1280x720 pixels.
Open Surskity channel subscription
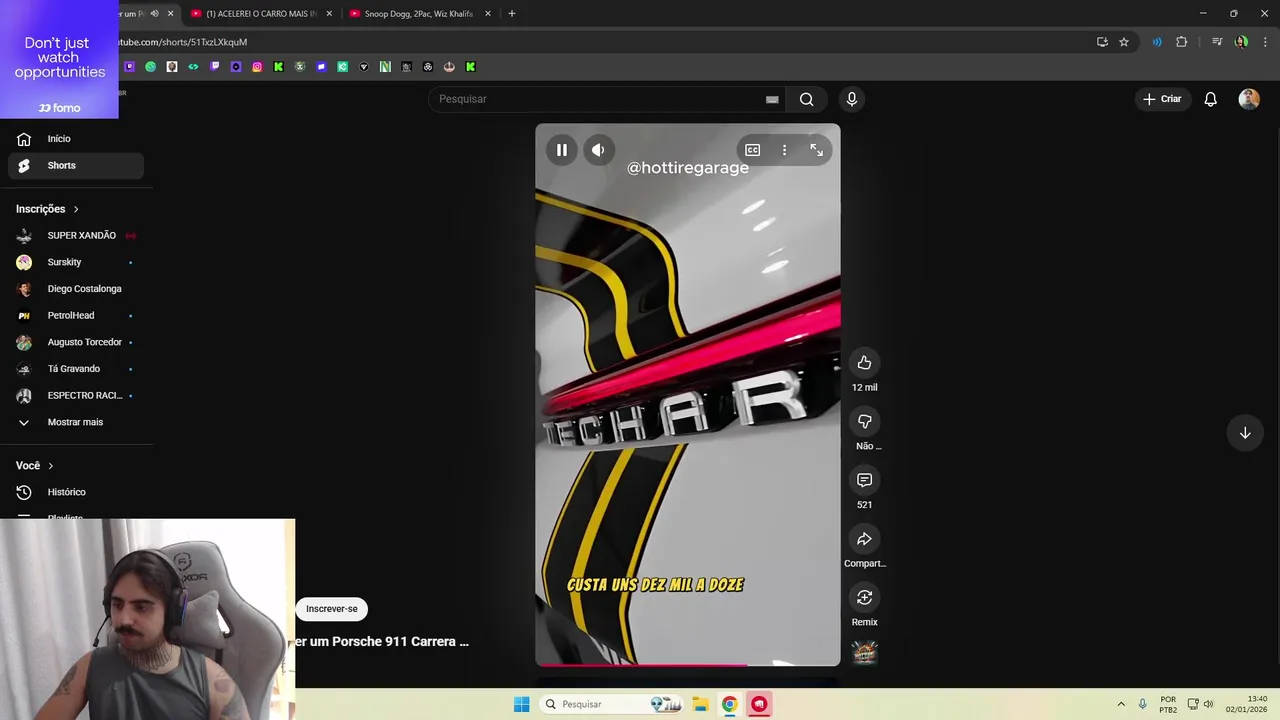(x=76, y=262)
